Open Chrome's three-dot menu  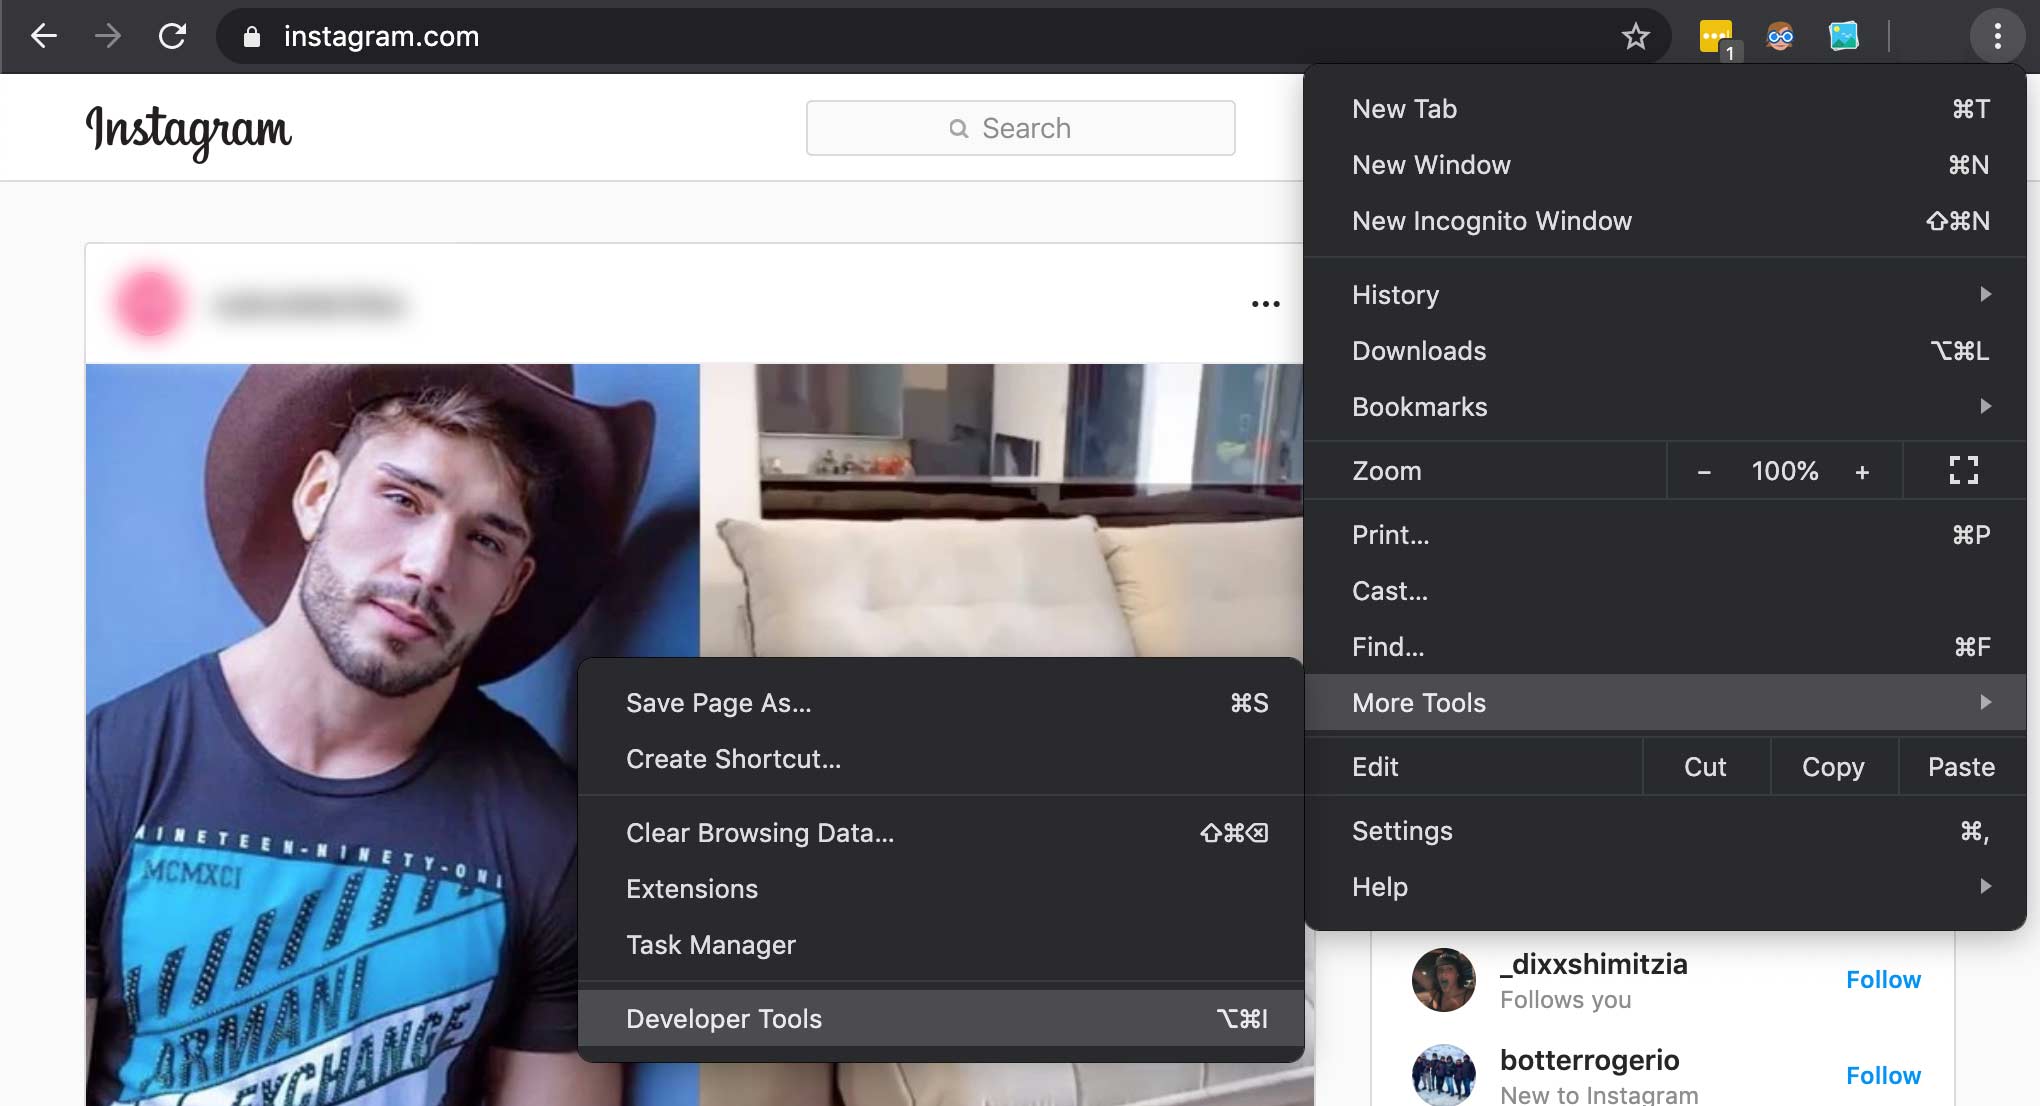coord(1997,36)
